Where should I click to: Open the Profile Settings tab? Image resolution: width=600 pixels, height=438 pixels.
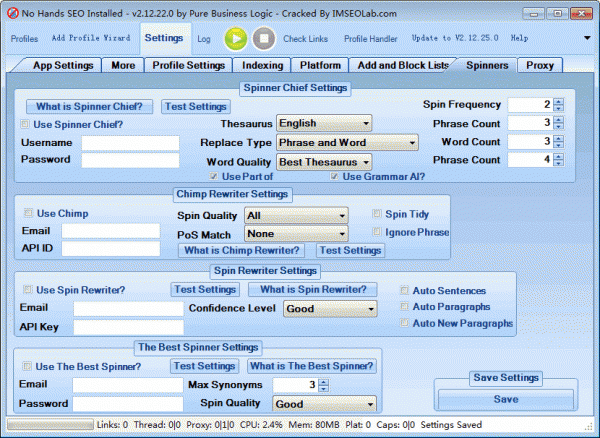188,65
